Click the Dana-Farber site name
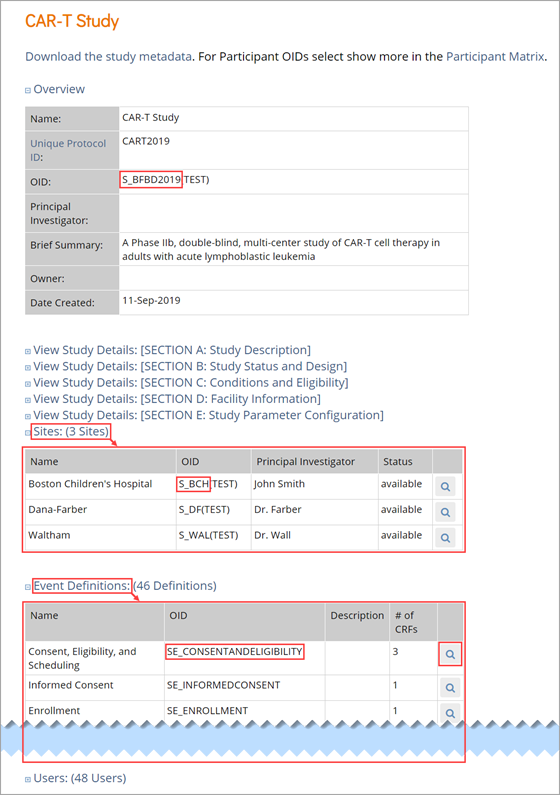The image size is (560, 795). click(x=58, y=509)
